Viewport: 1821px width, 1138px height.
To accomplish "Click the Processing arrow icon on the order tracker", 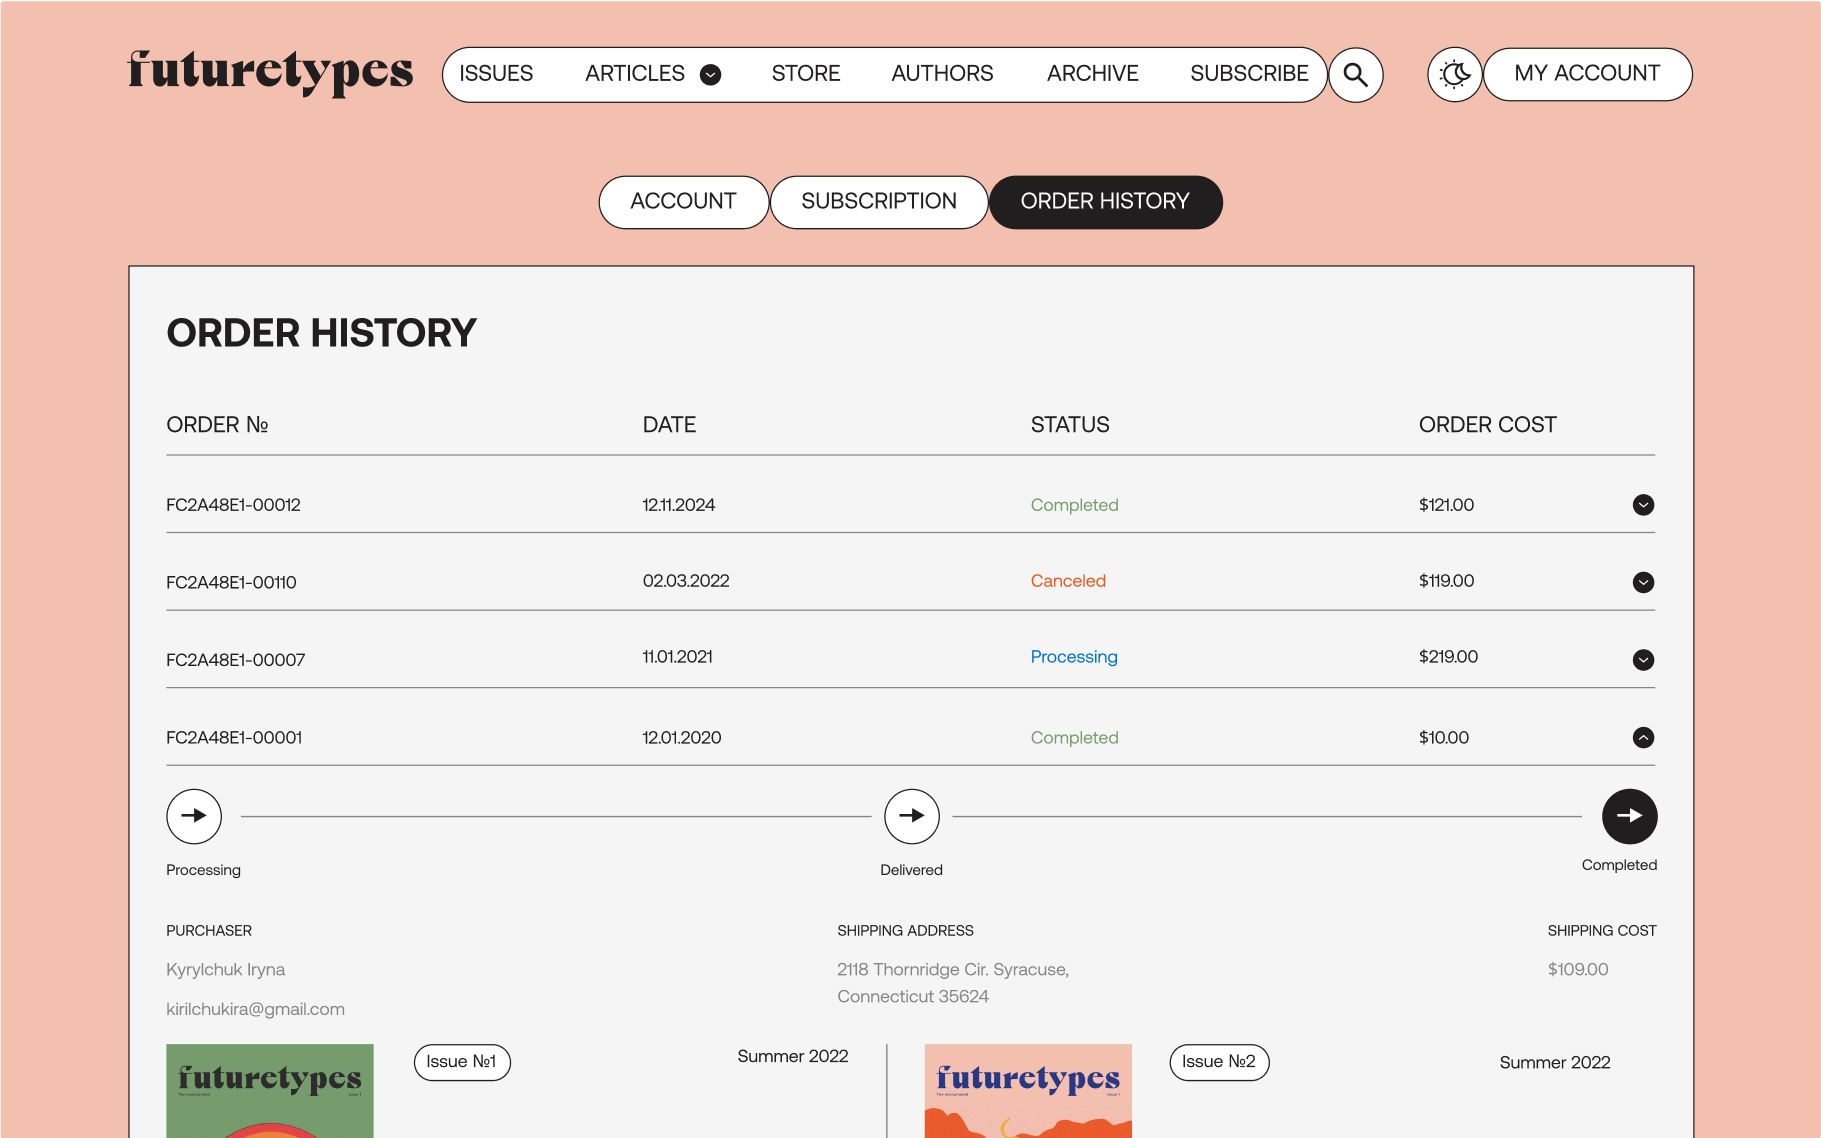I will [x=193, y=816].
